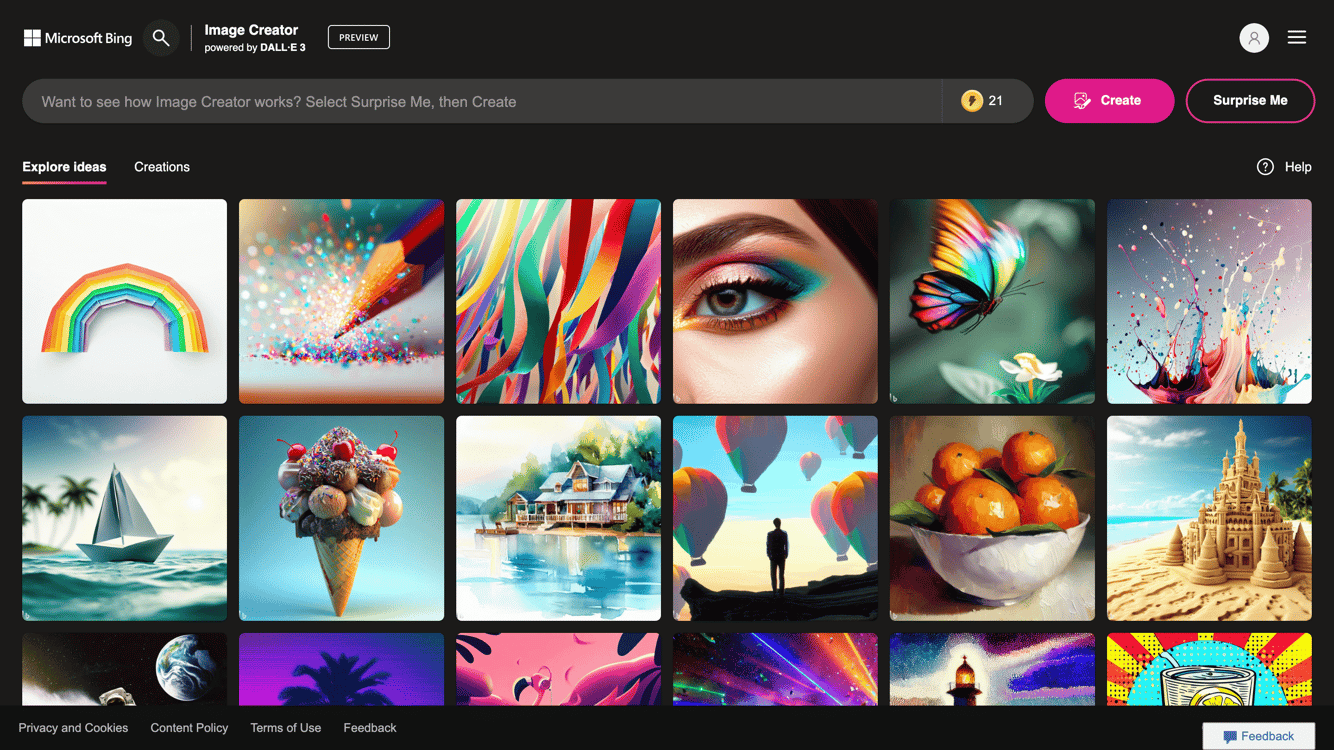Open the Content Policy link
Viewport: 1334px width, 750px height.
[189, 727]
